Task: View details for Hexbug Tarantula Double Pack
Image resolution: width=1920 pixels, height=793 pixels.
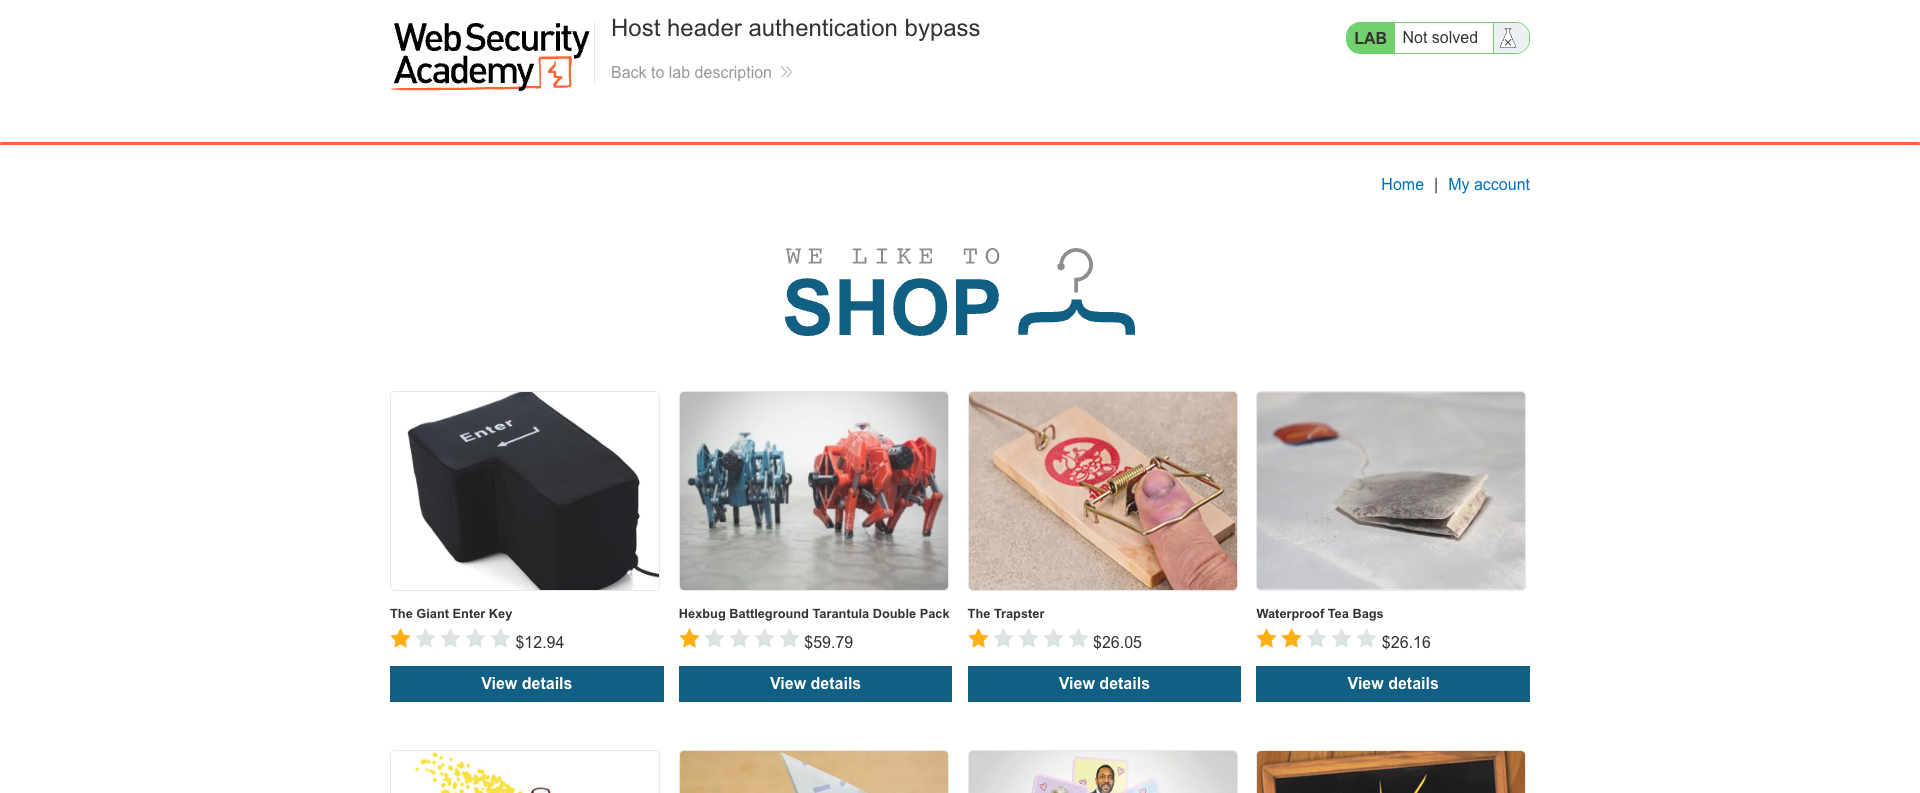Action: pyautogui.click(x=815, y=684)
